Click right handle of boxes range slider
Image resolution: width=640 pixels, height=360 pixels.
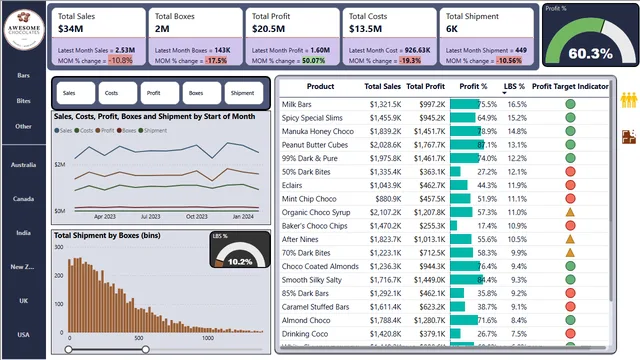(145, 349)
